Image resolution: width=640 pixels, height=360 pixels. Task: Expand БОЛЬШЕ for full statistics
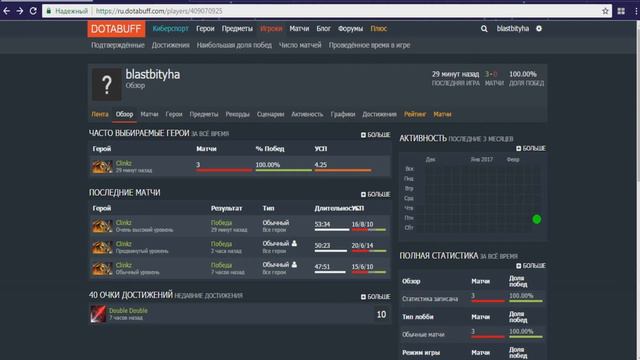tap(531, 266)
